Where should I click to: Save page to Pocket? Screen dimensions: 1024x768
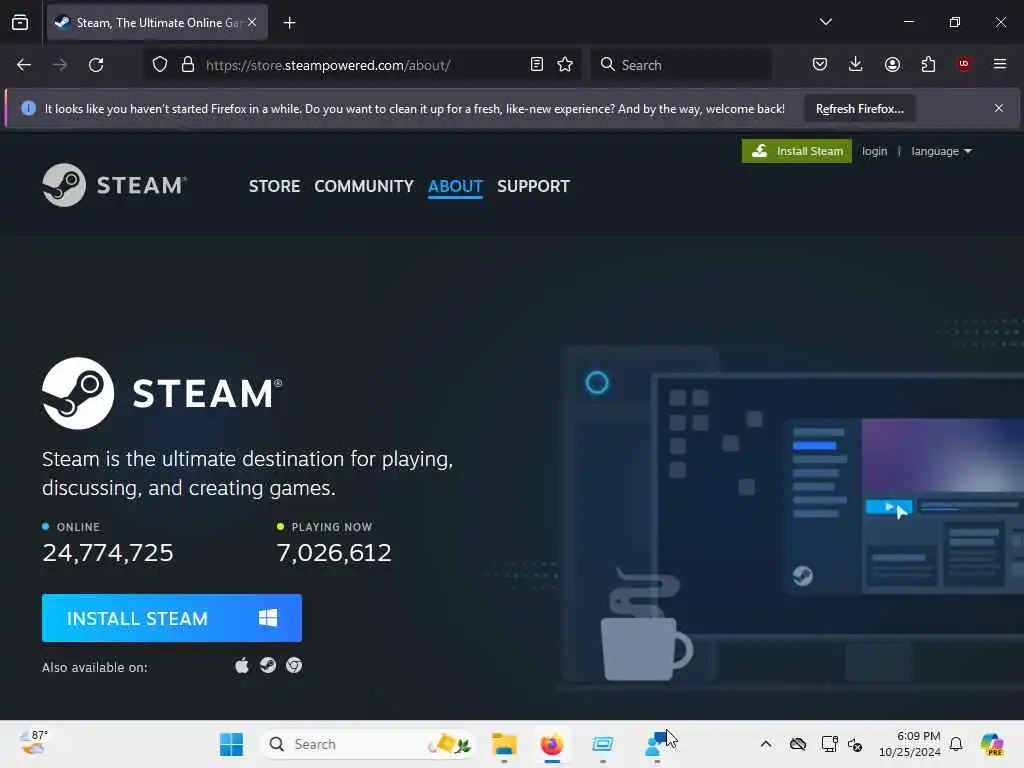tap(820, 64)
